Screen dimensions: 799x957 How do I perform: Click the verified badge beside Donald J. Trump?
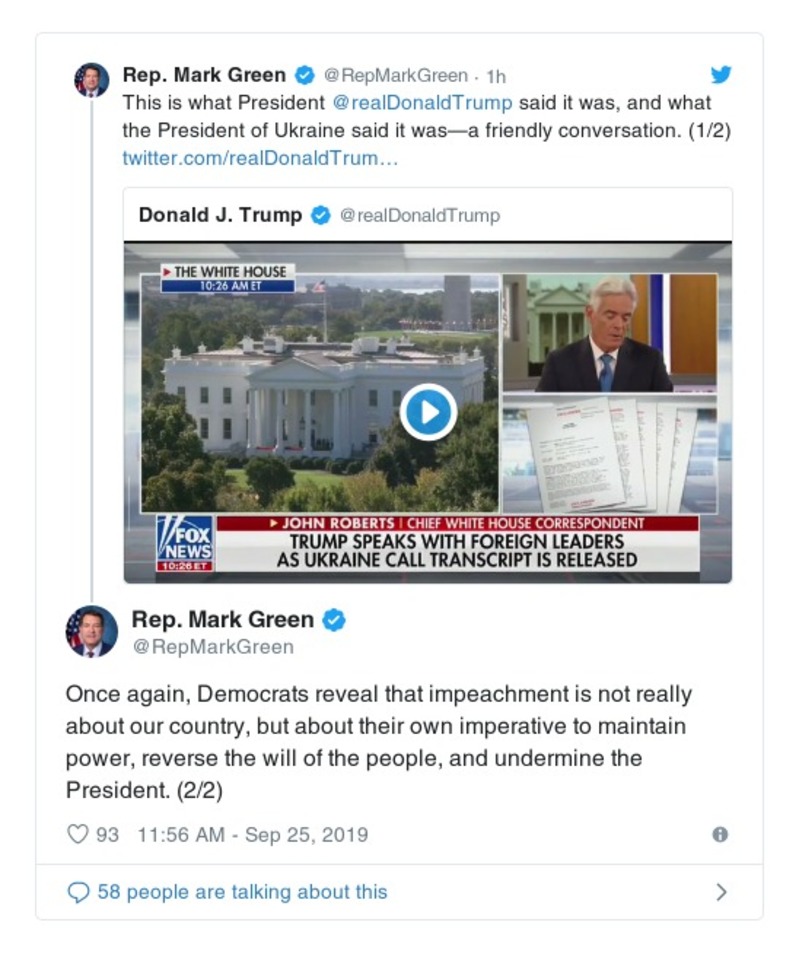(x=321, y=215)
